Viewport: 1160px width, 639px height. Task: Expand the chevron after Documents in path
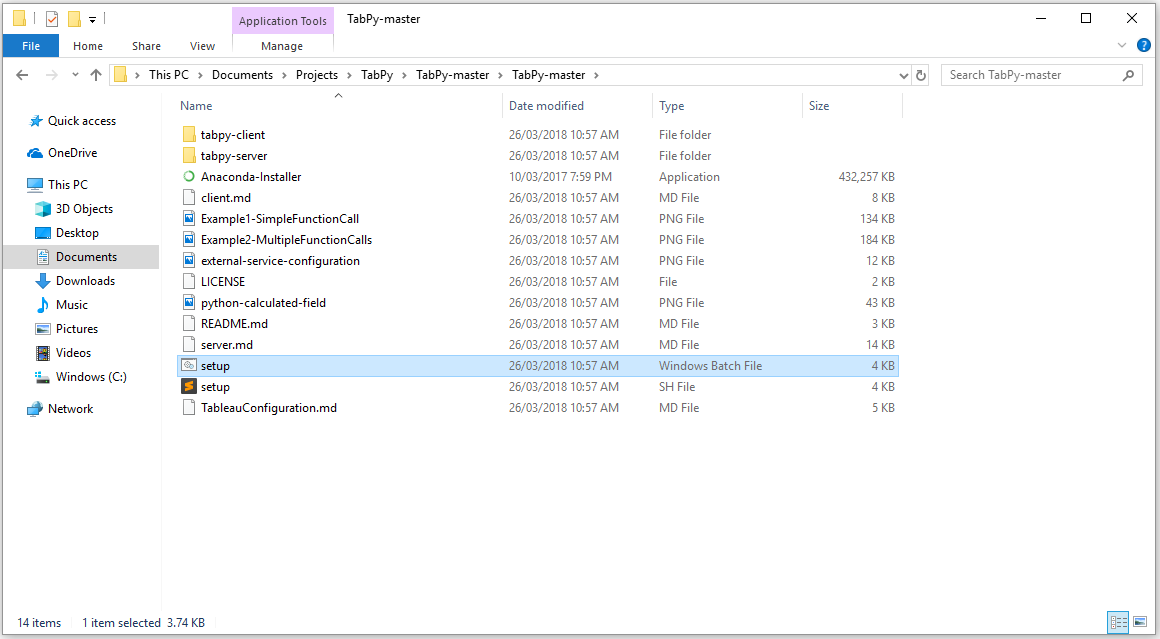click(285, 75)
